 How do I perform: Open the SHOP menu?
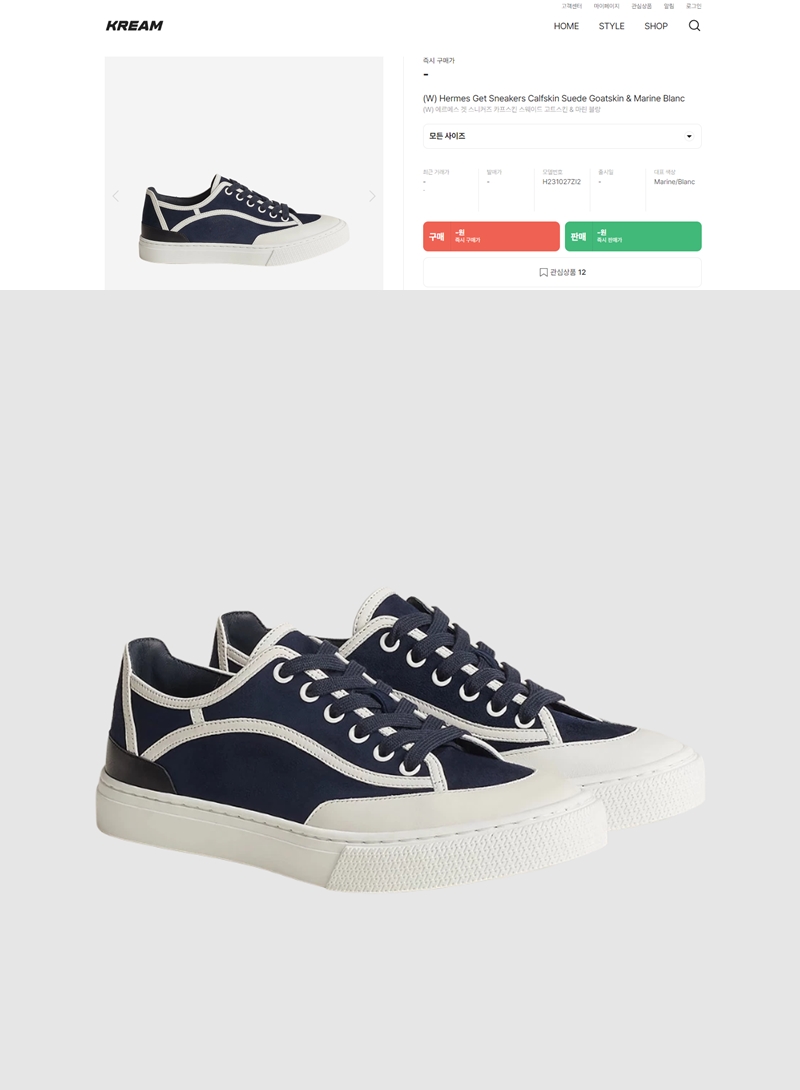[655, 26]
